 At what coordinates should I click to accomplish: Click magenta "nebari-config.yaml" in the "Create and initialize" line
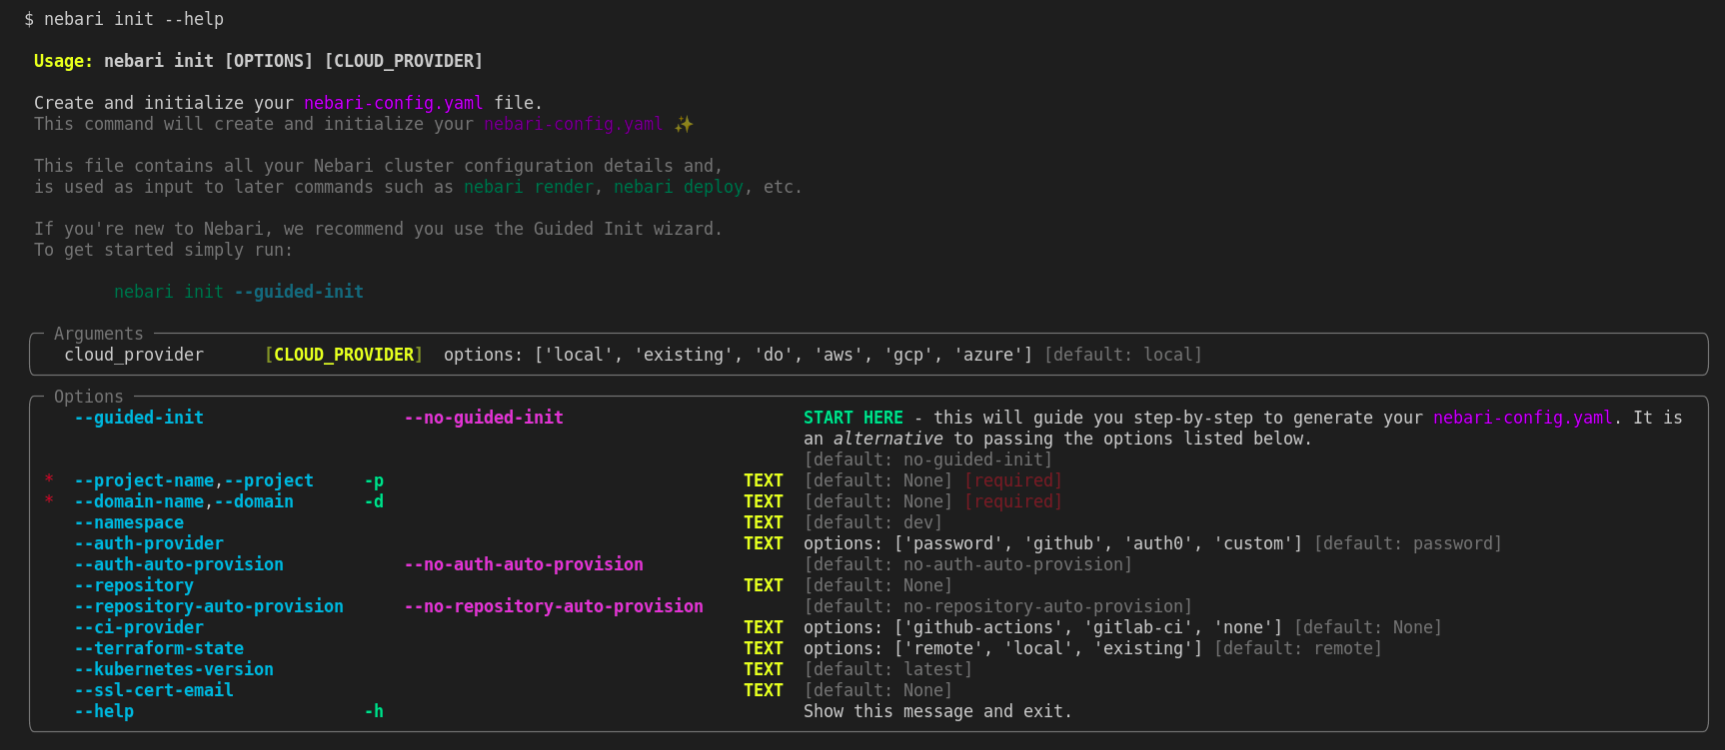click(394, 103)
